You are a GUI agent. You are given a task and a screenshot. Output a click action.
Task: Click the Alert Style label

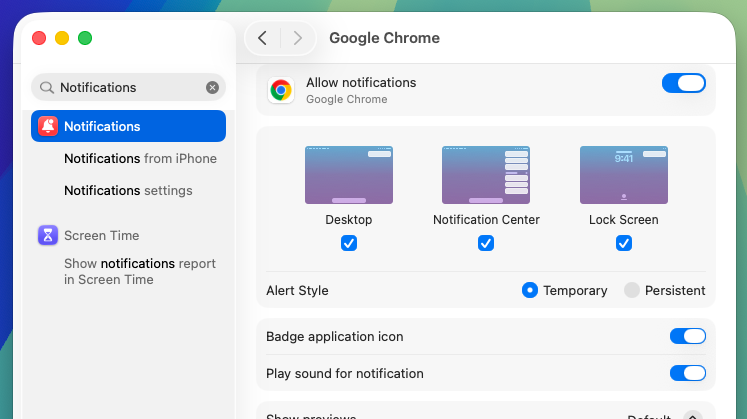pyautogui.click(x=297, y=290)
